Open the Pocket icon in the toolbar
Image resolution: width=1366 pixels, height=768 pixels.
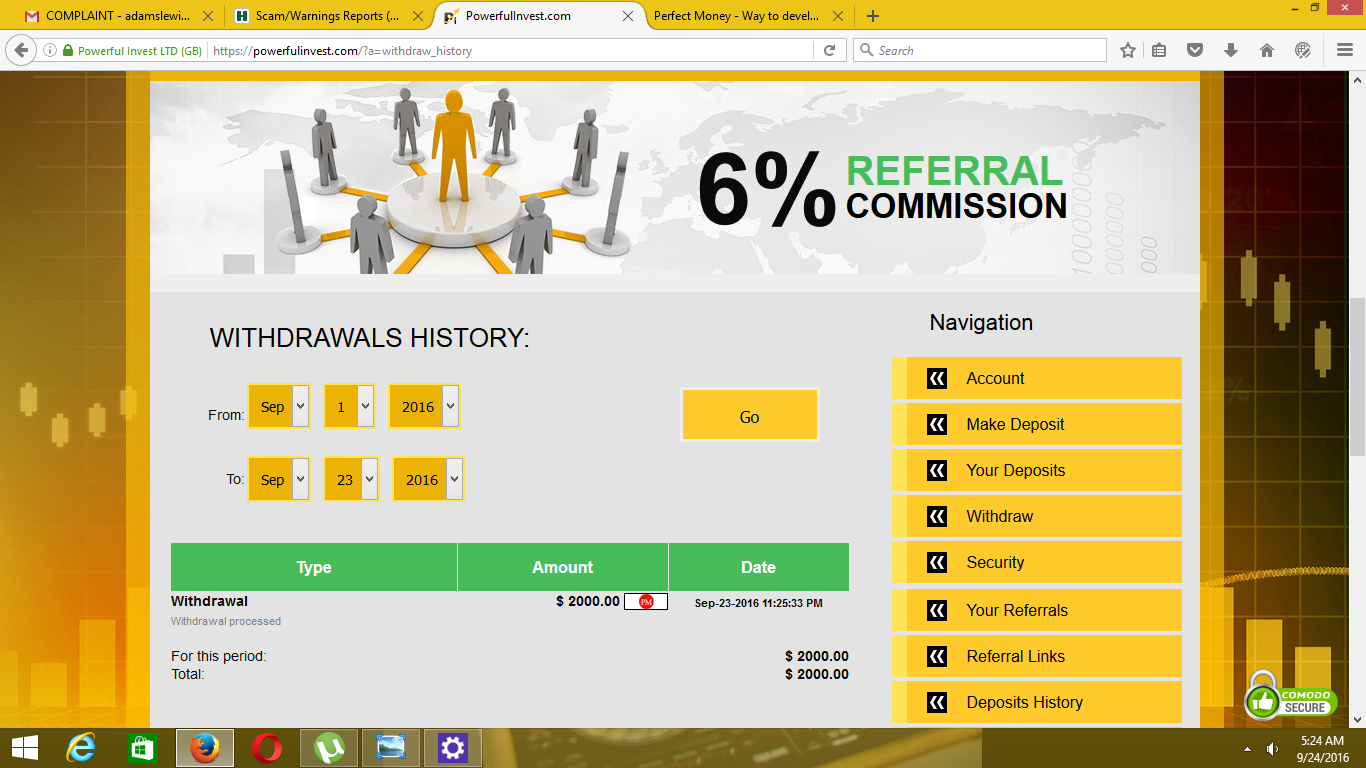pyautogui.click(x=1194, y=50)
